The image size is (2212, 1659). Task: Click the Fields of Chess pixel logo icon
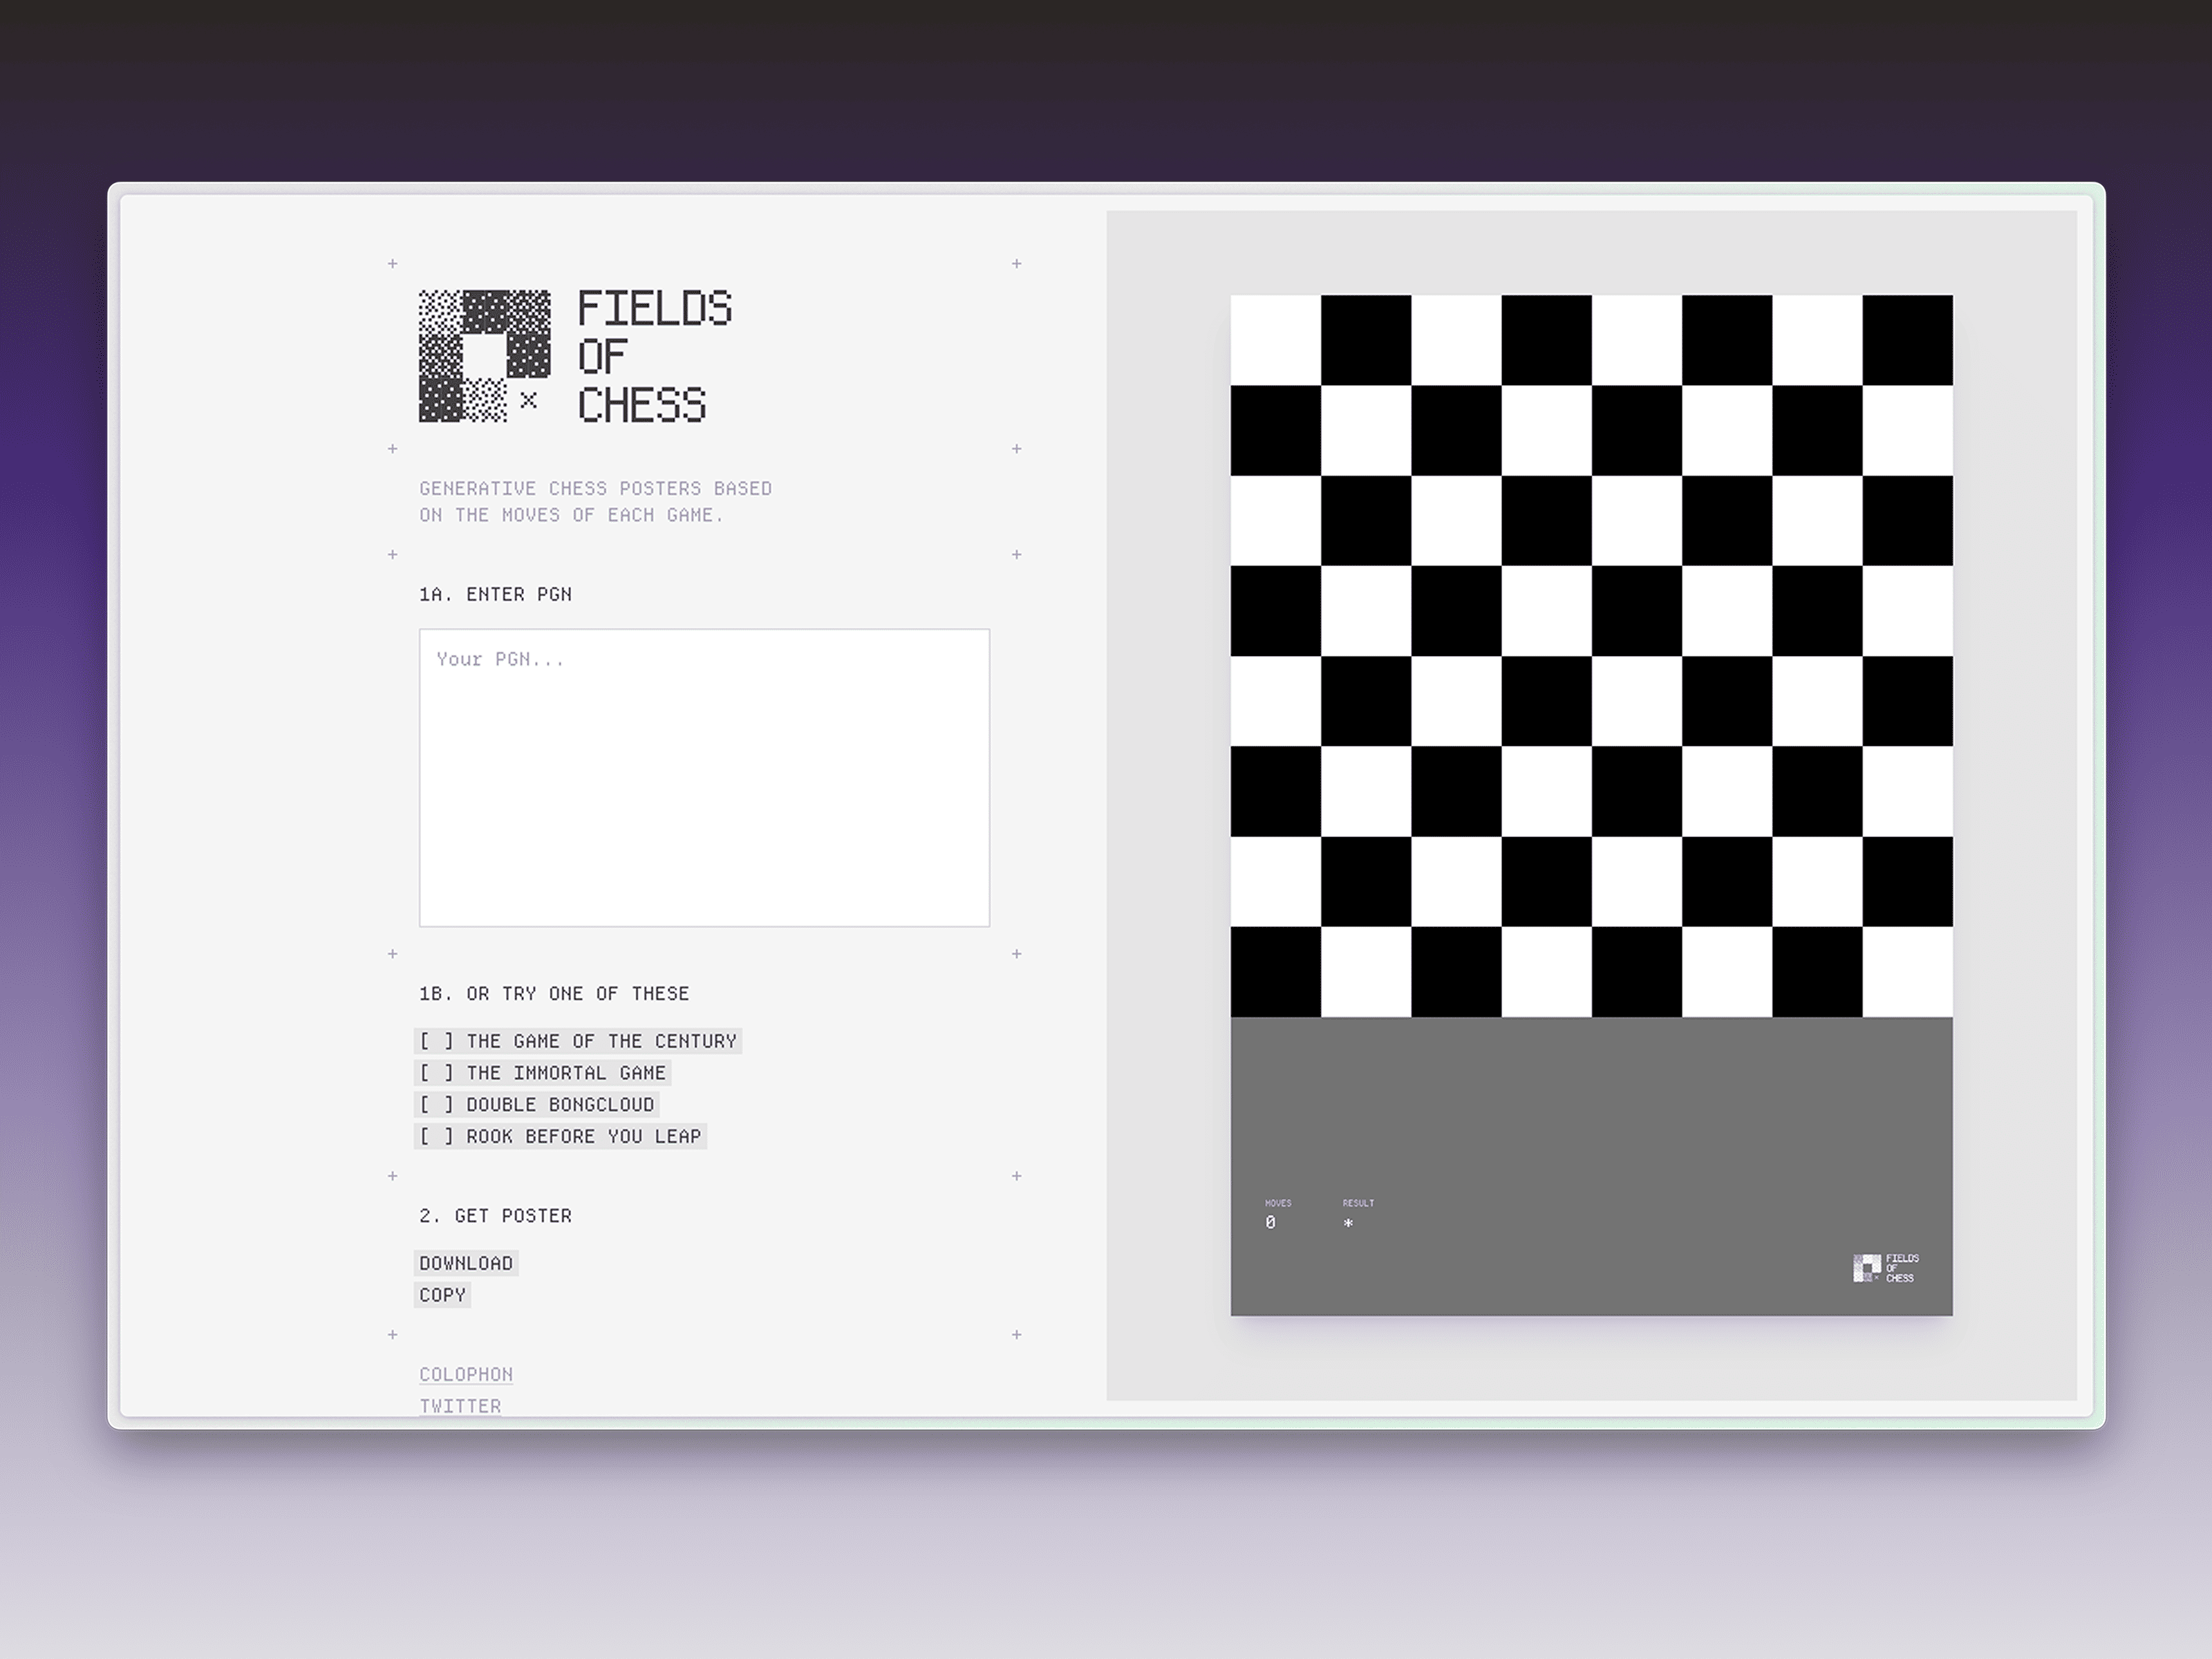[484, 356]
